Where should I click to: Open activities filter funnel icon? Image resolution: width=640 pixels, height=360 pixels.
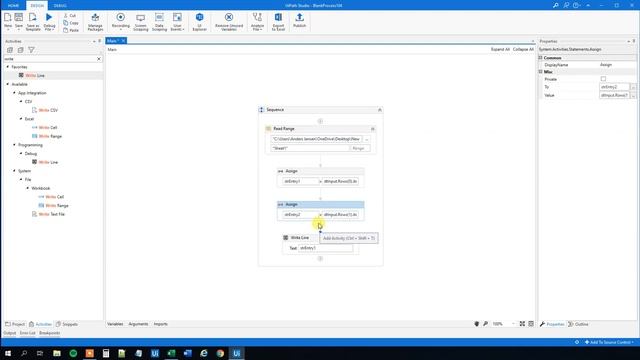click(31, 50)
